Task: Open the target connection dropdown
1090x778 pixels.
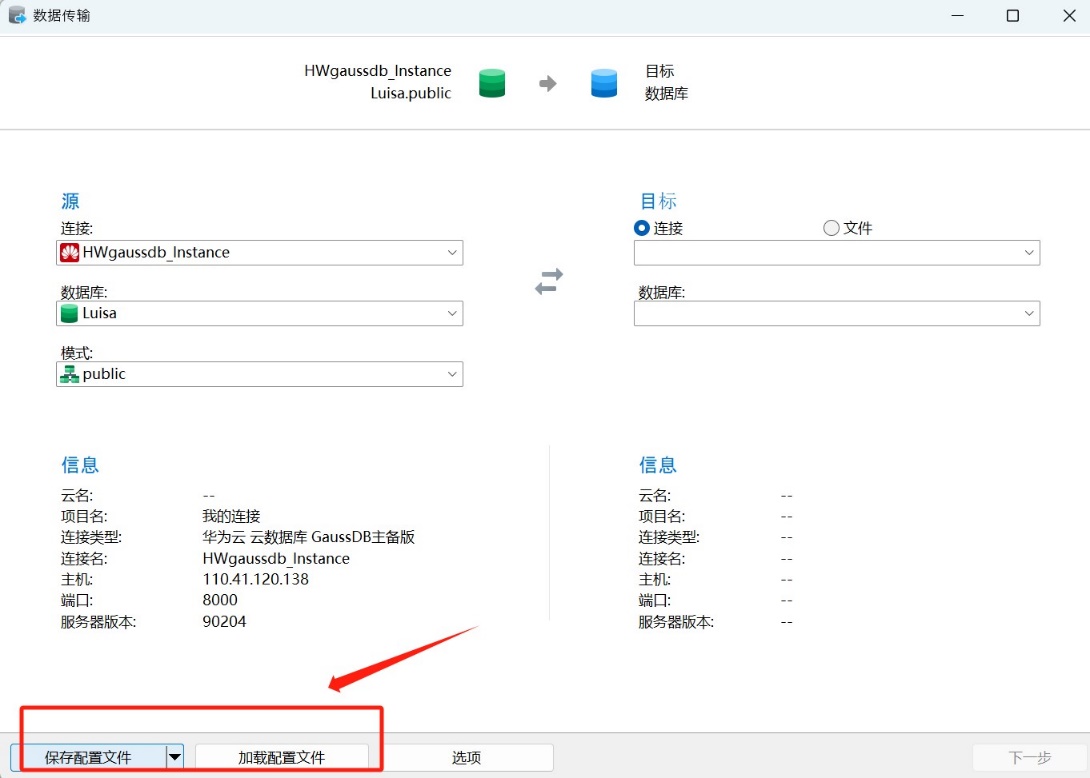Action: [x=837, y=252]
